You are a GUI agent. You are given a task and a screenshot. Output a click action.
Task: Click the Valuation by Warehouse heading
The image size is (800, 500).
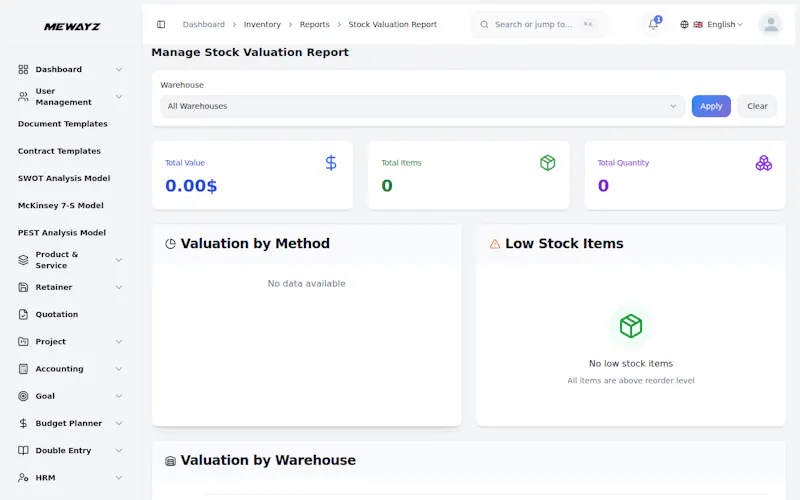(x=268, y=461)
